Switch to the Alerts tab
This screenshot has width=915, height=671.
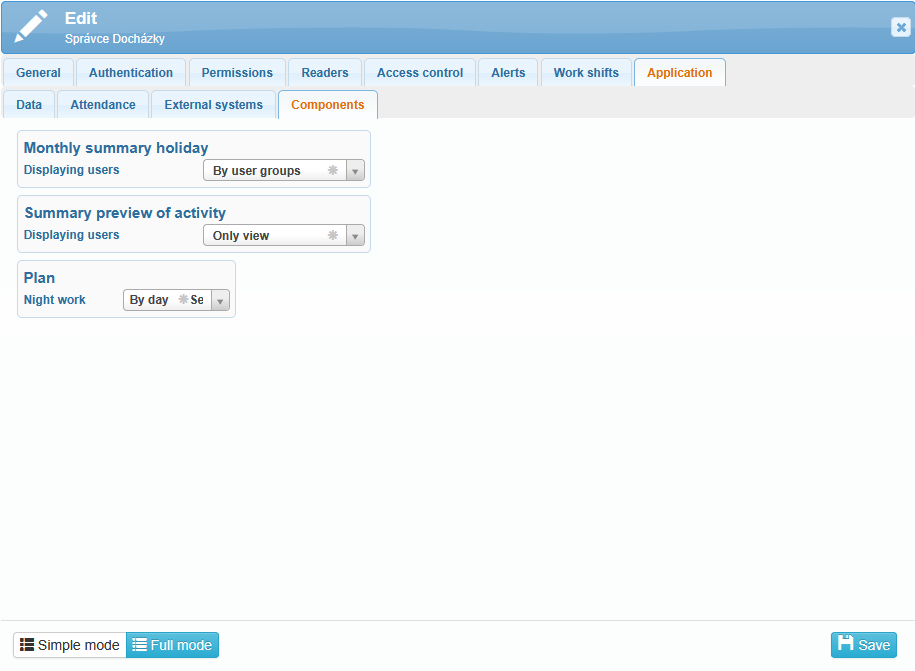pyautogui.click(x=508, y=73)
